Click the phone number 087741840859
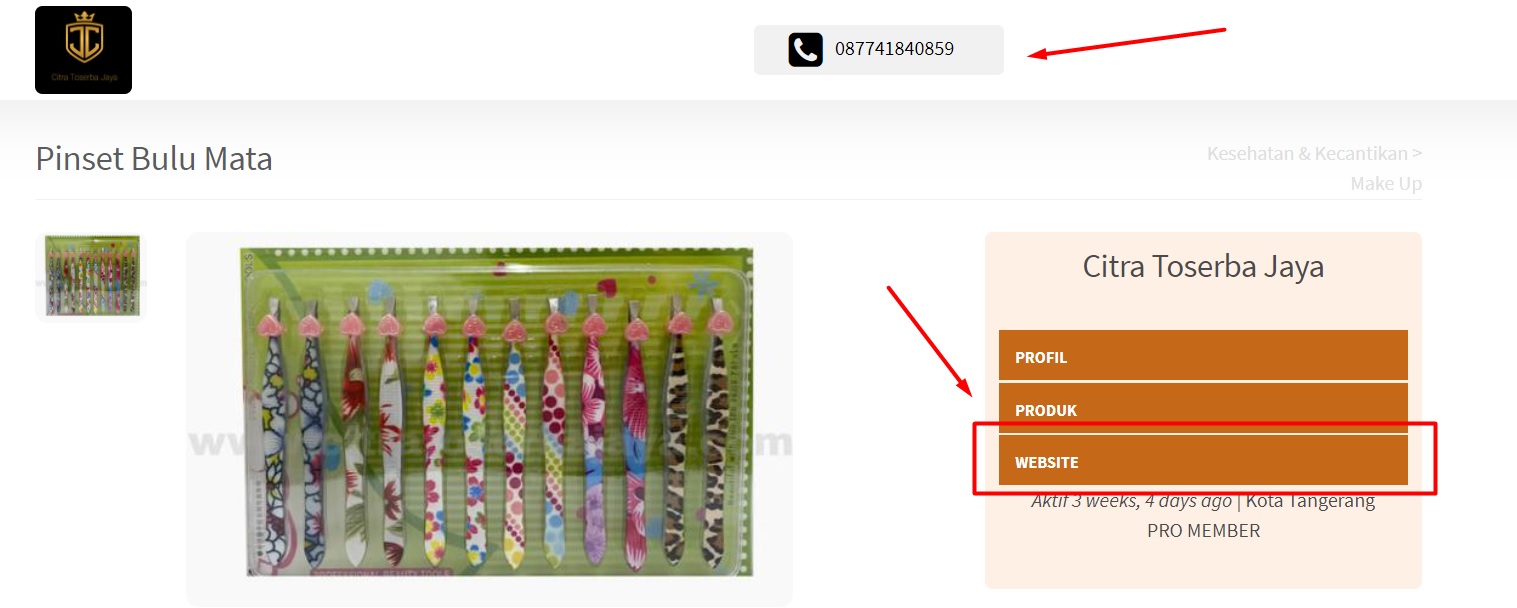 coord(894,49)
